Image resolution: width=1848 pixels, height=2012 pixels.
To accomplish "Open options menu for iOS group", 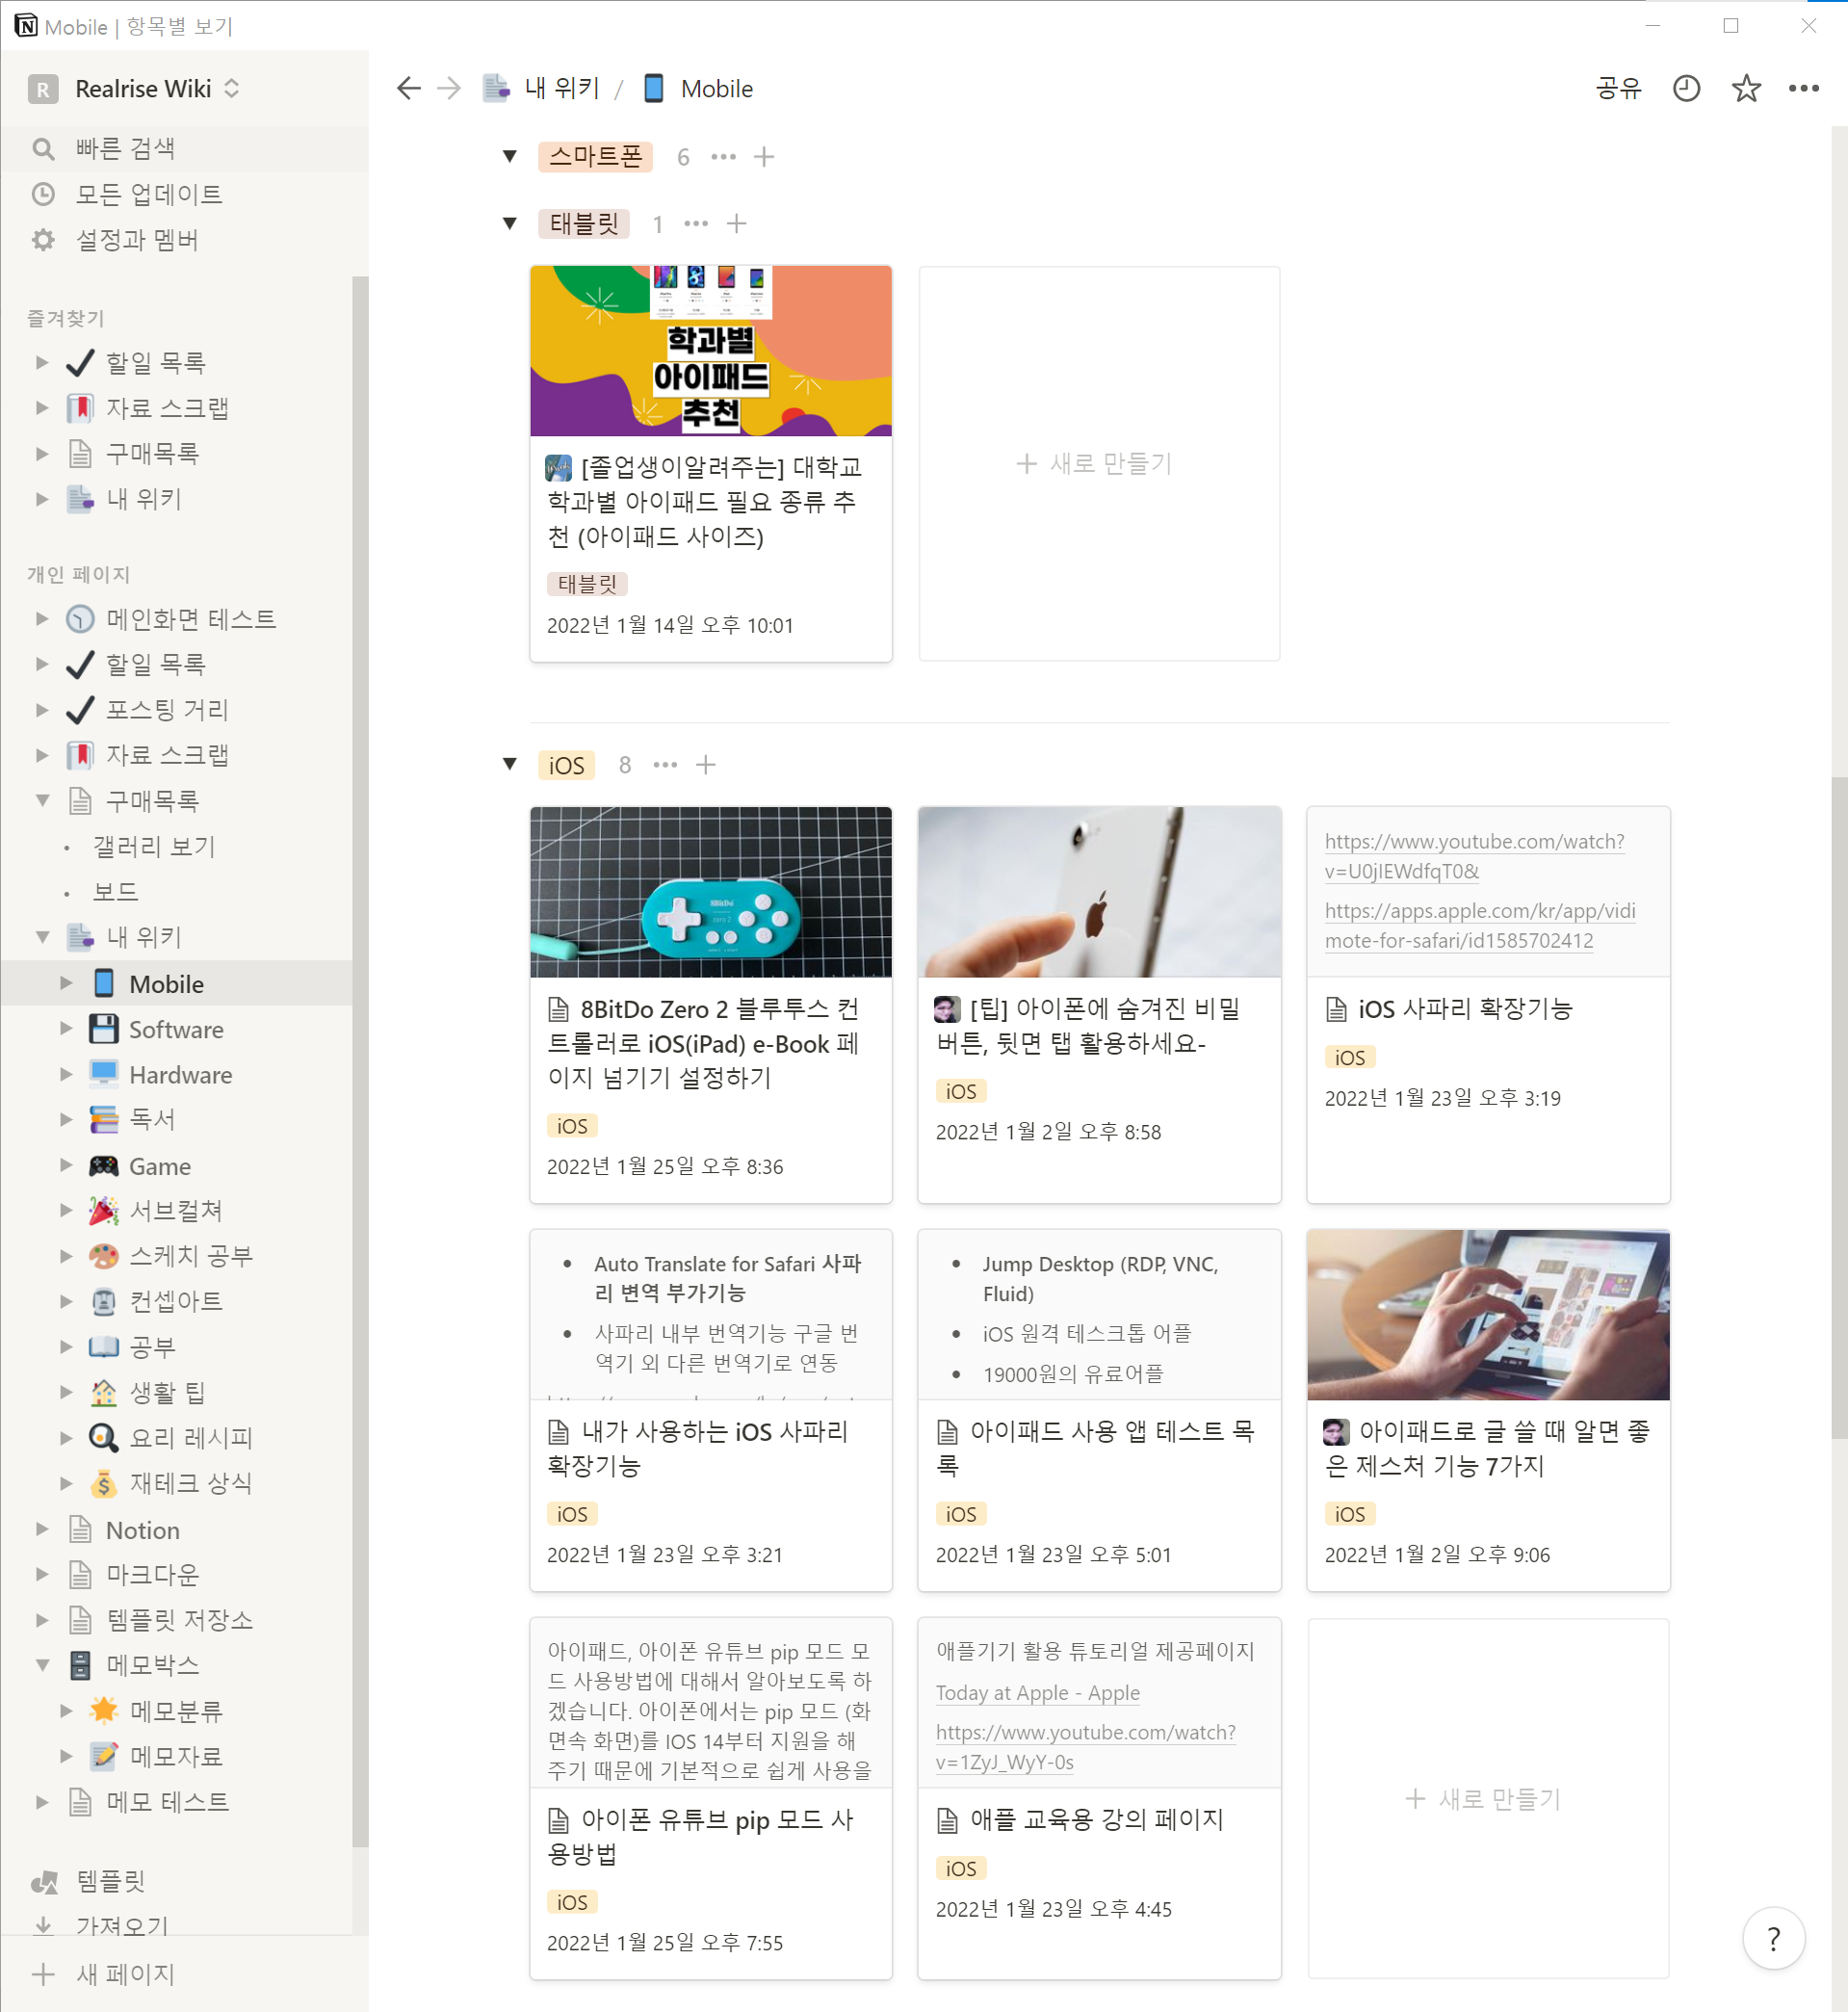I will pyautogui.click(x=665, y=765).
